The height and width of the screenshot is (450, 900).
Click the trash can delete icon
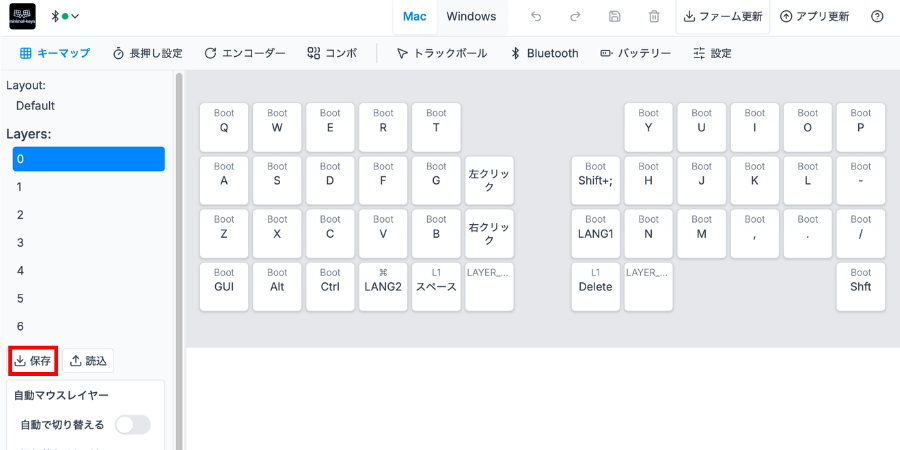click(x=654, y=17)
